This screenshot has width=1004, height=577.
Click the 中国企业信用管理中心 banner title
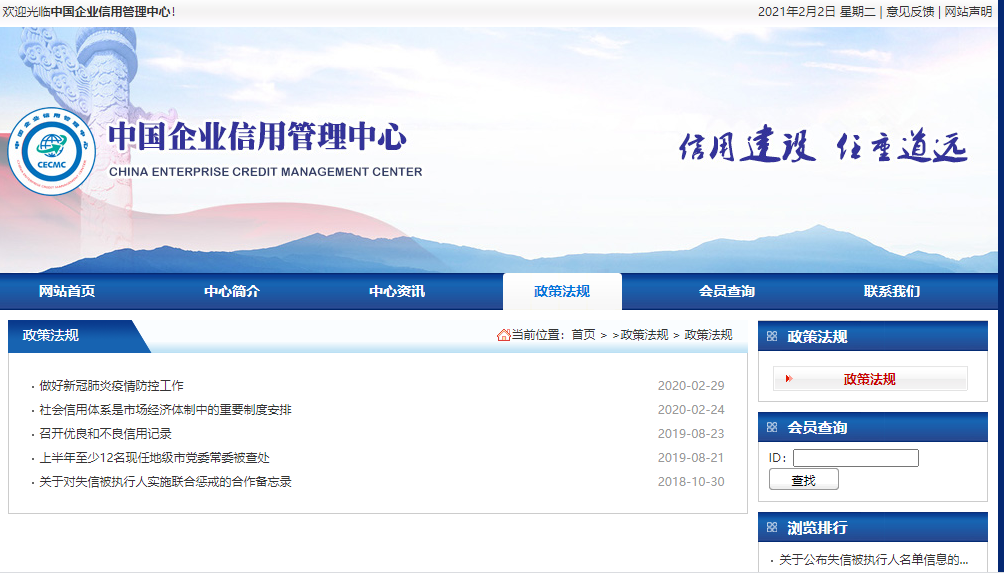point(257,136)
